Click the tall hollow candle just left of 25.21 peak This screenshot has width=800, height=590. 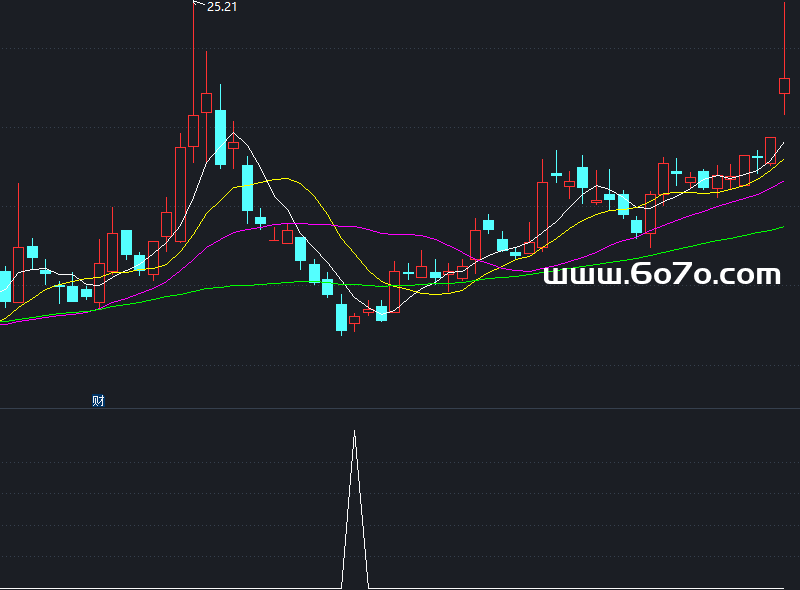180,190
